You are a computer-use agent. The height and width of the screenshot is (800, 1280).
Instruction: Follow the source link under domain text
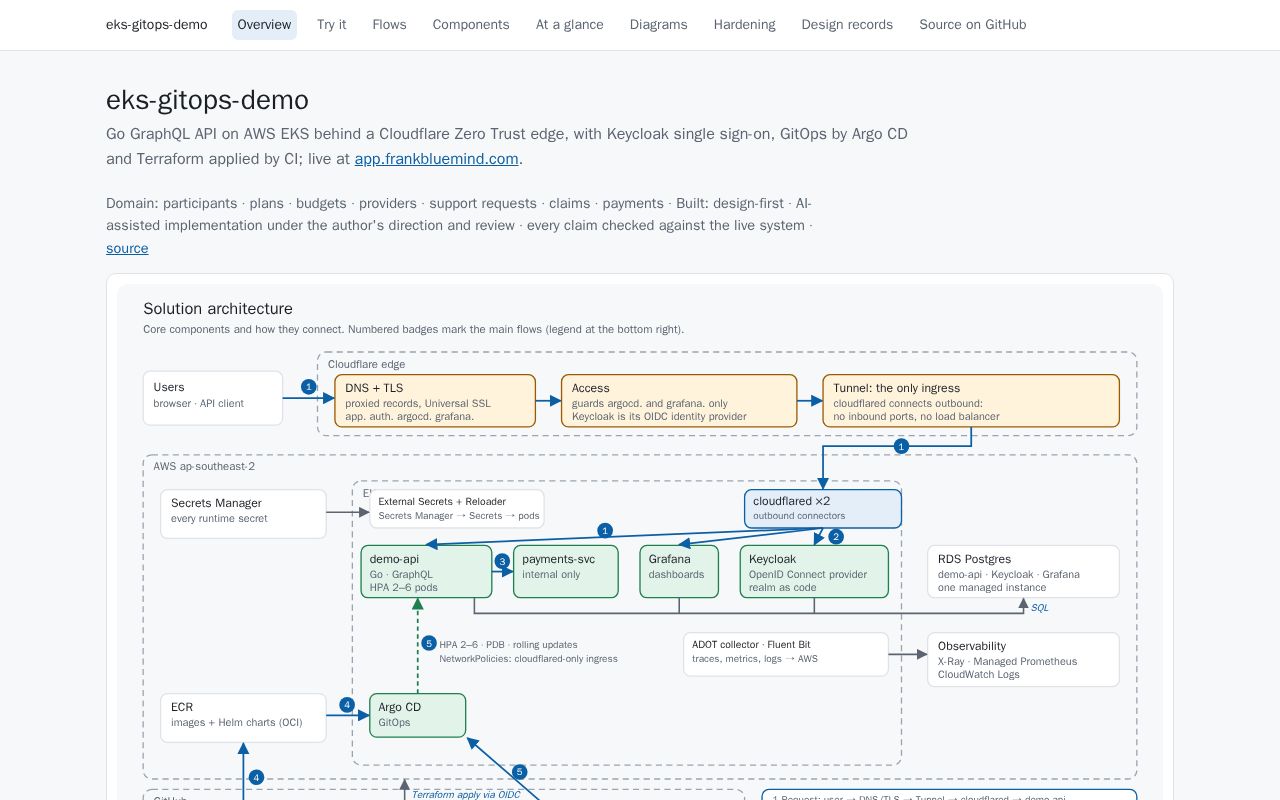point(127,249)
